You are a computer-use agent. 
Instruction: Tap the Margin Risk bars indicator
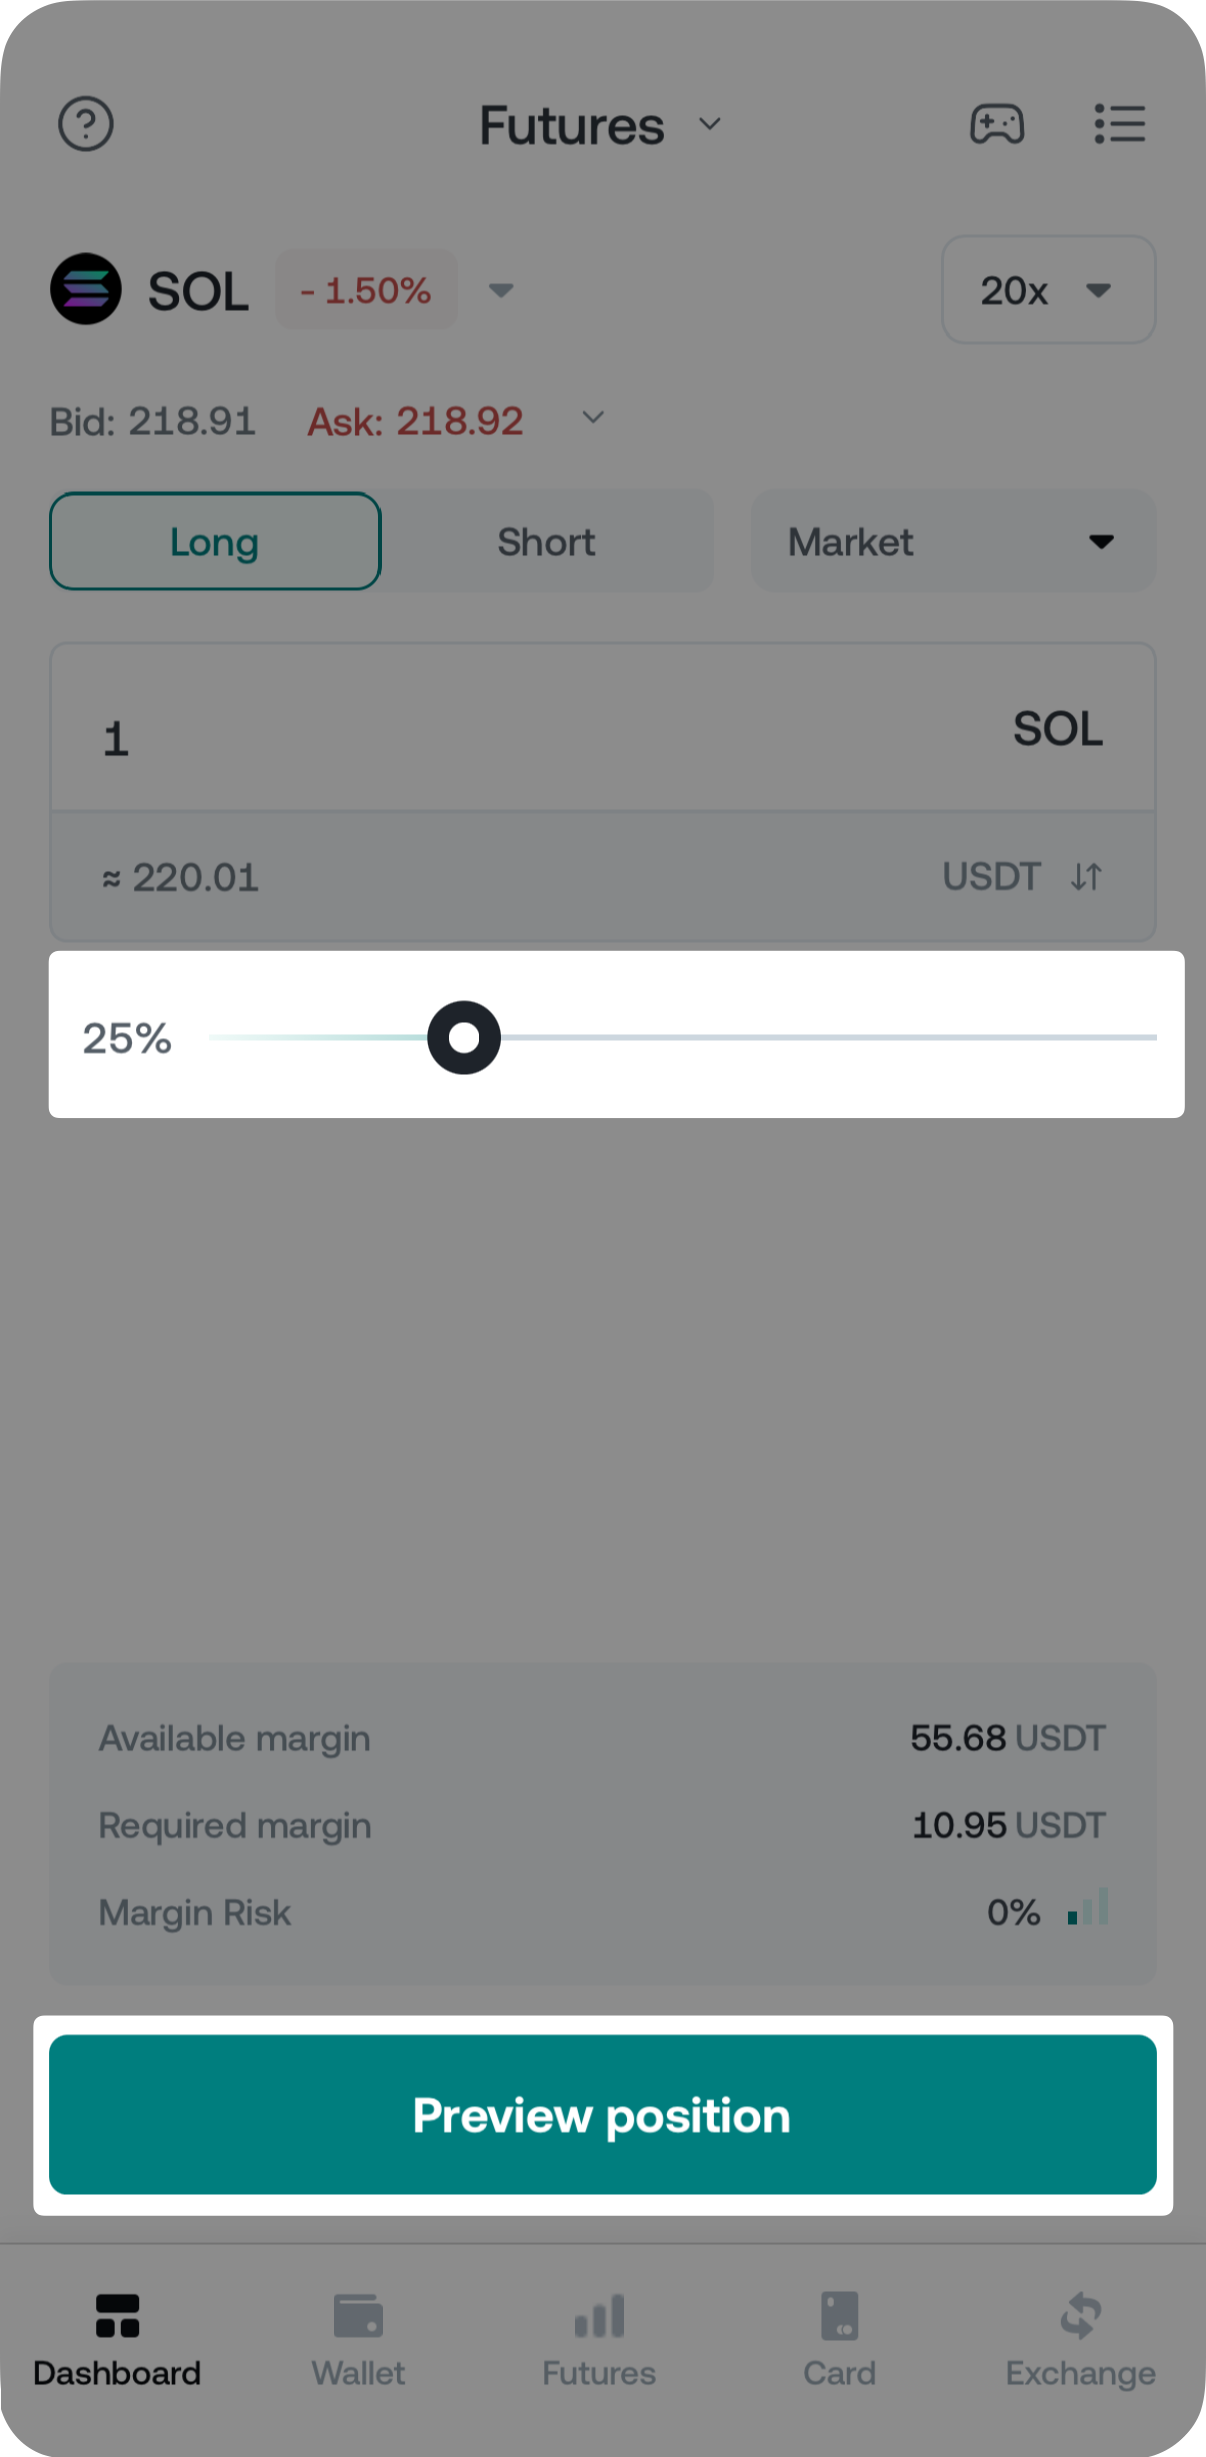(1088, 1908)
